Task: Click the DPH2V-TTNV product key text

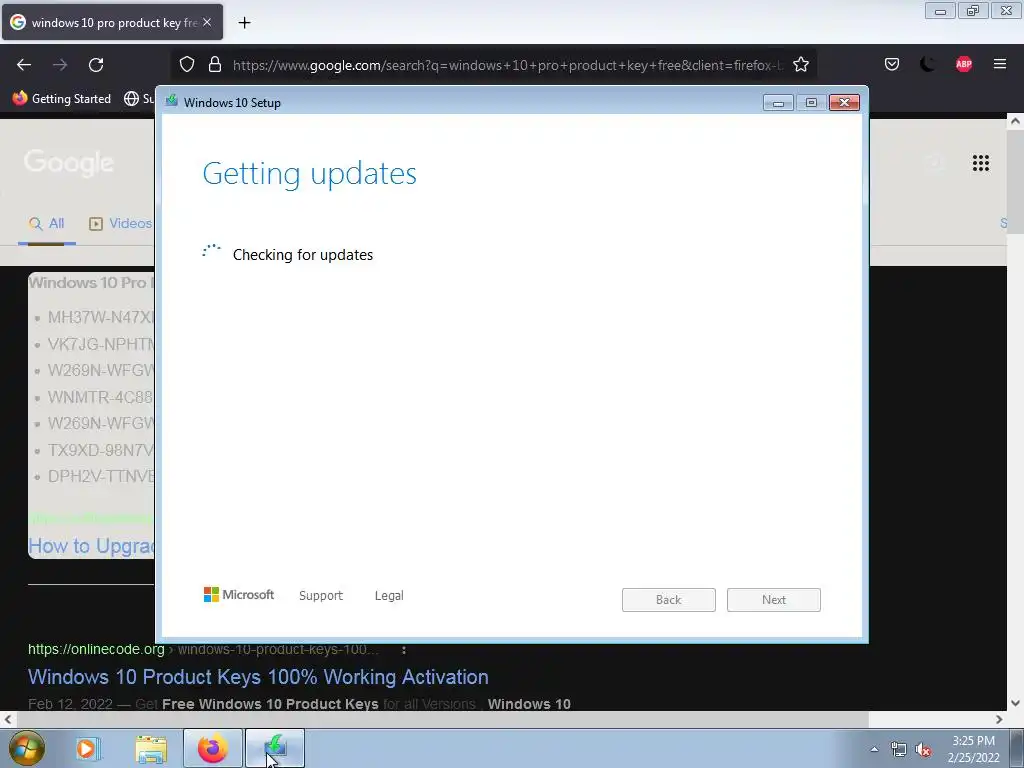Action: (x=101, y=476)
